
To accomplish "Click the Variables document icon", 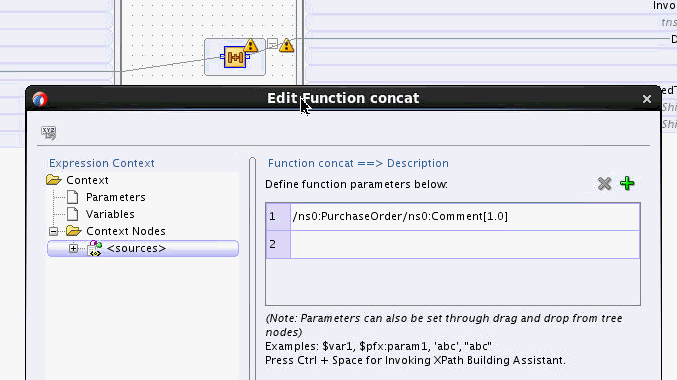I will click(73, 214).
